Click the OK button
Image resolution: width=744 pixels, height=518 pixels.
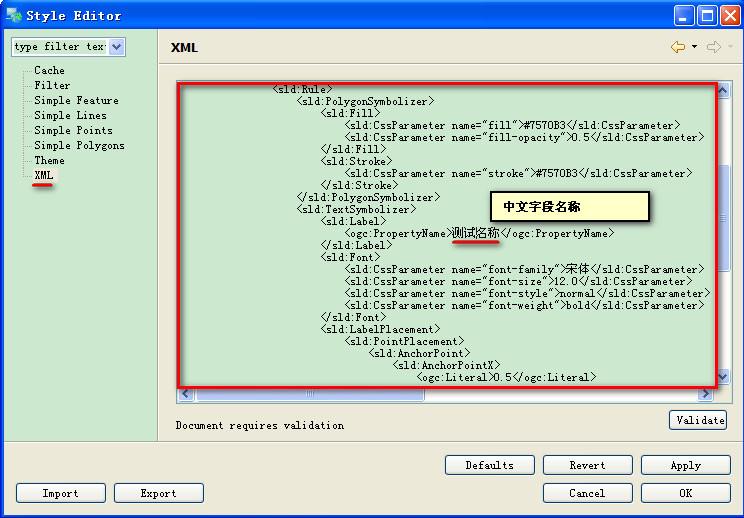point(686,493)
